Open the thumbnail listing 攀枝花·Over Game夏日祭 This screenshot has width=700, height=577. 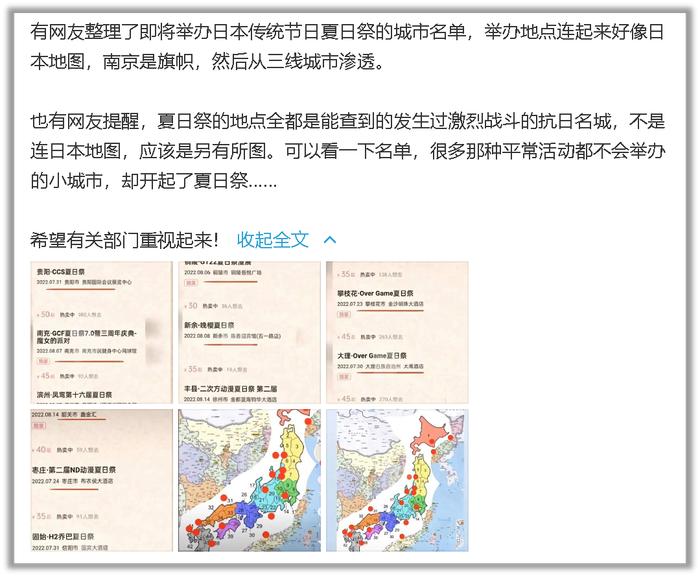[x=397, y=332]
